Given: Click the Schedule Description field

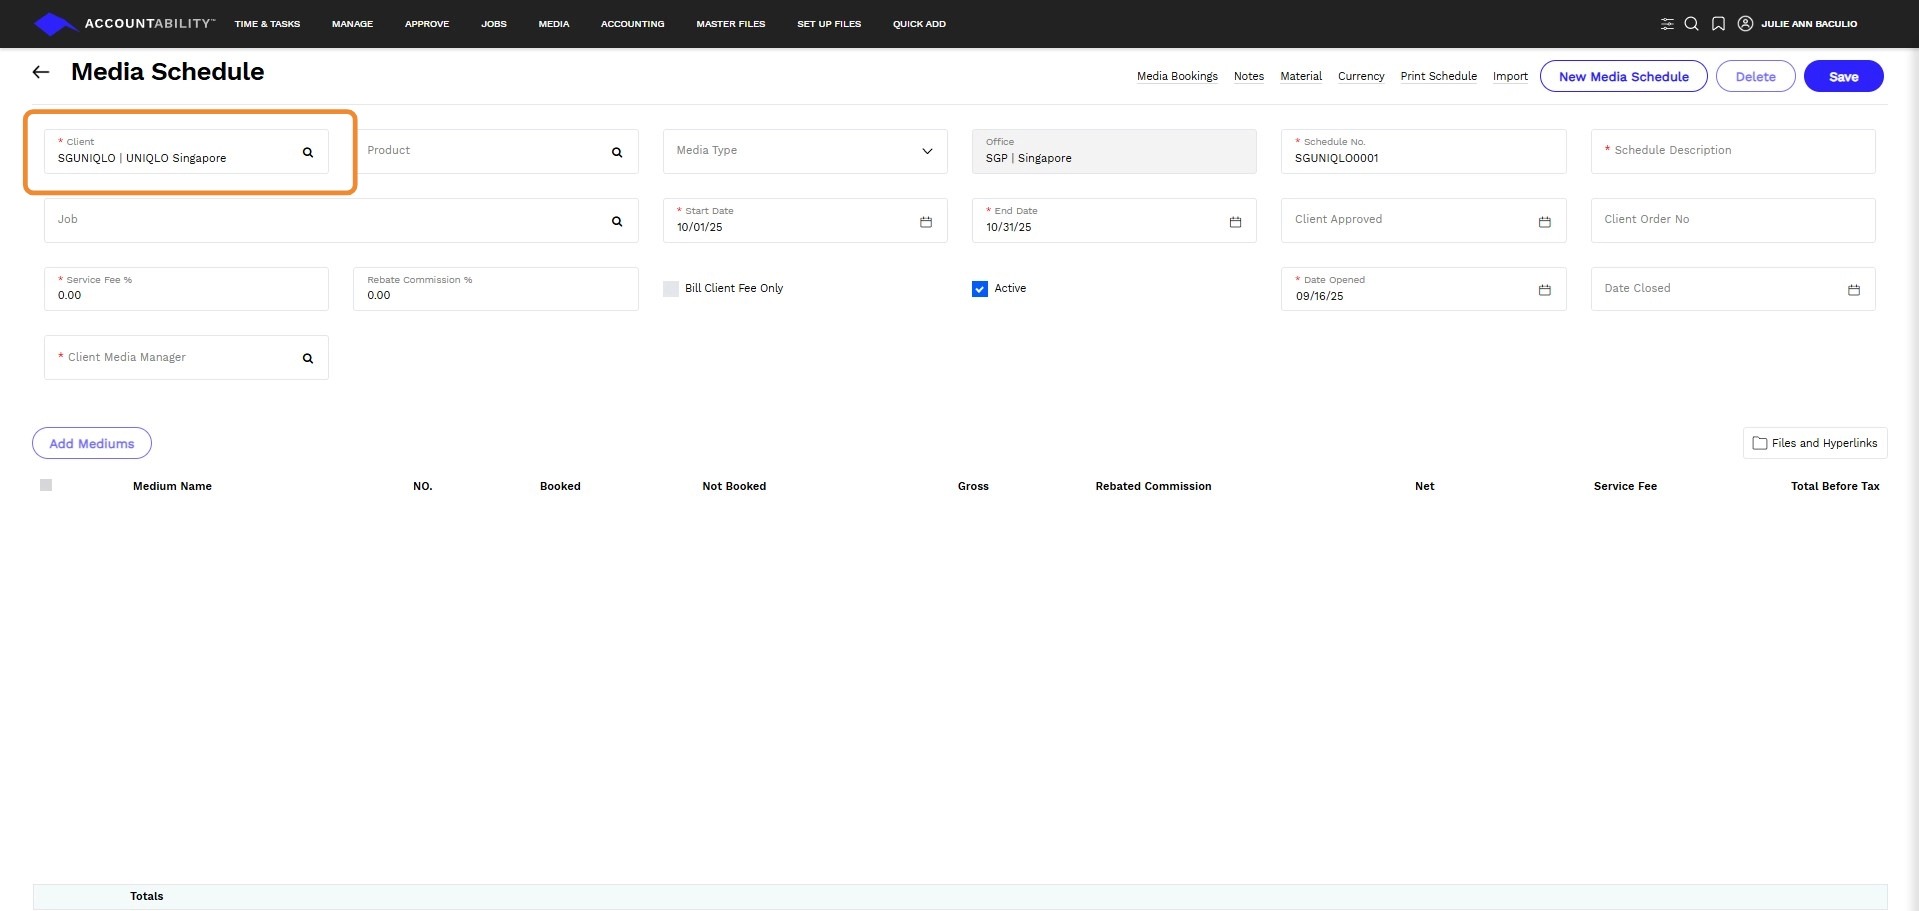Looking at the screenshot, I should tap(1733, 151).
